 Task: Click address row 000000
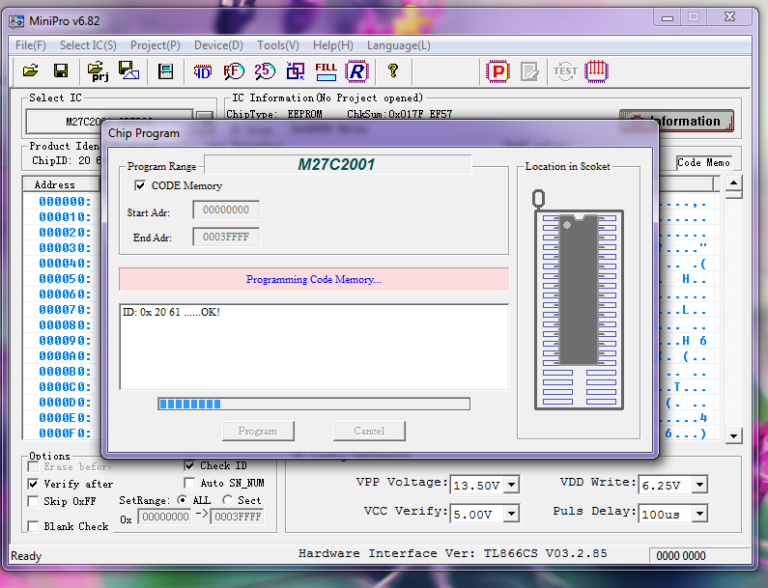pos(65,201)
